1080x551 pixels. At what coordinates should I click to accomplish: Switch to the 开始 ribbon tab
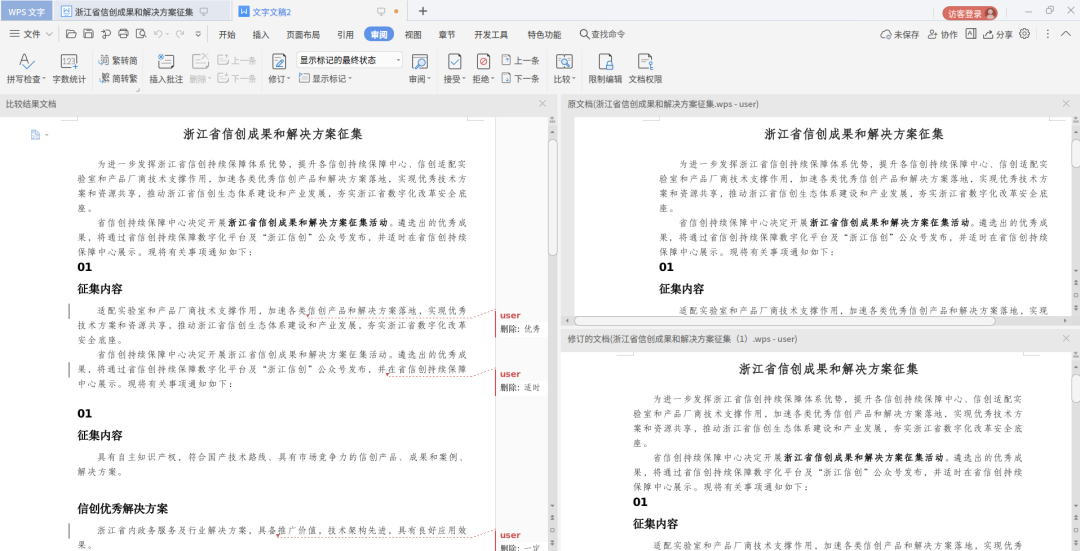pyautogui.click(x=227, y=34)
